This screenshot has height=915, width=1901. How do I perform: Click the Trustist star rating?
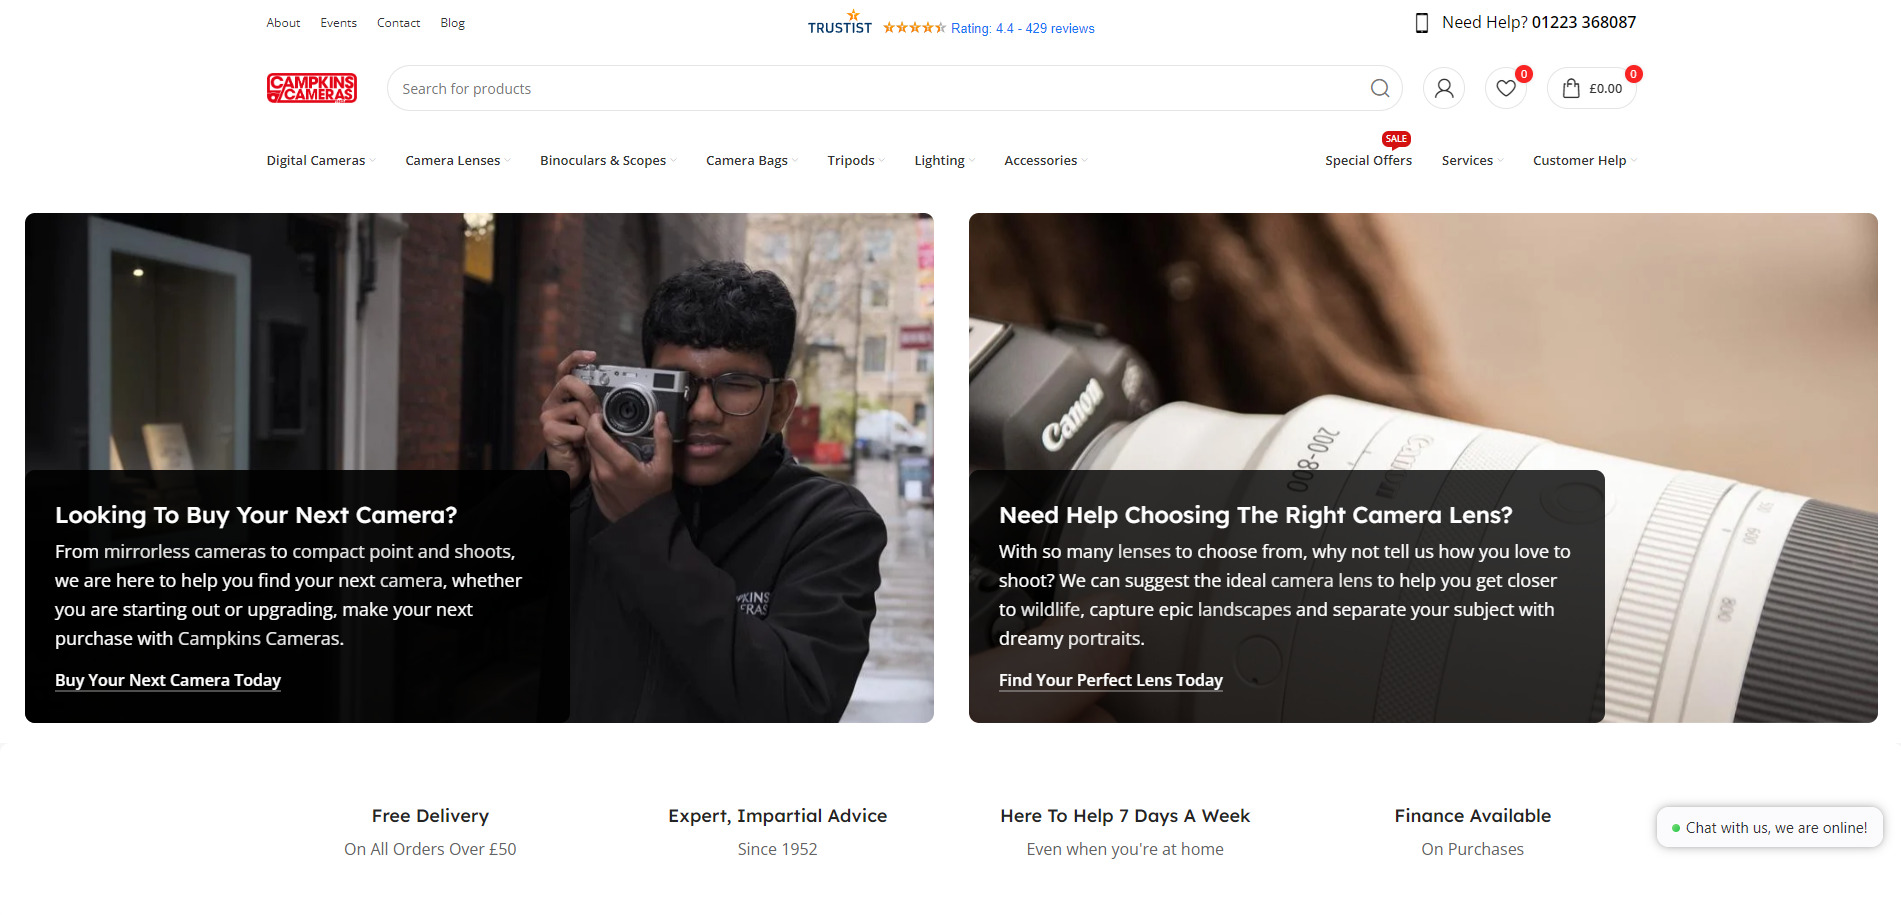coord(913,28)
